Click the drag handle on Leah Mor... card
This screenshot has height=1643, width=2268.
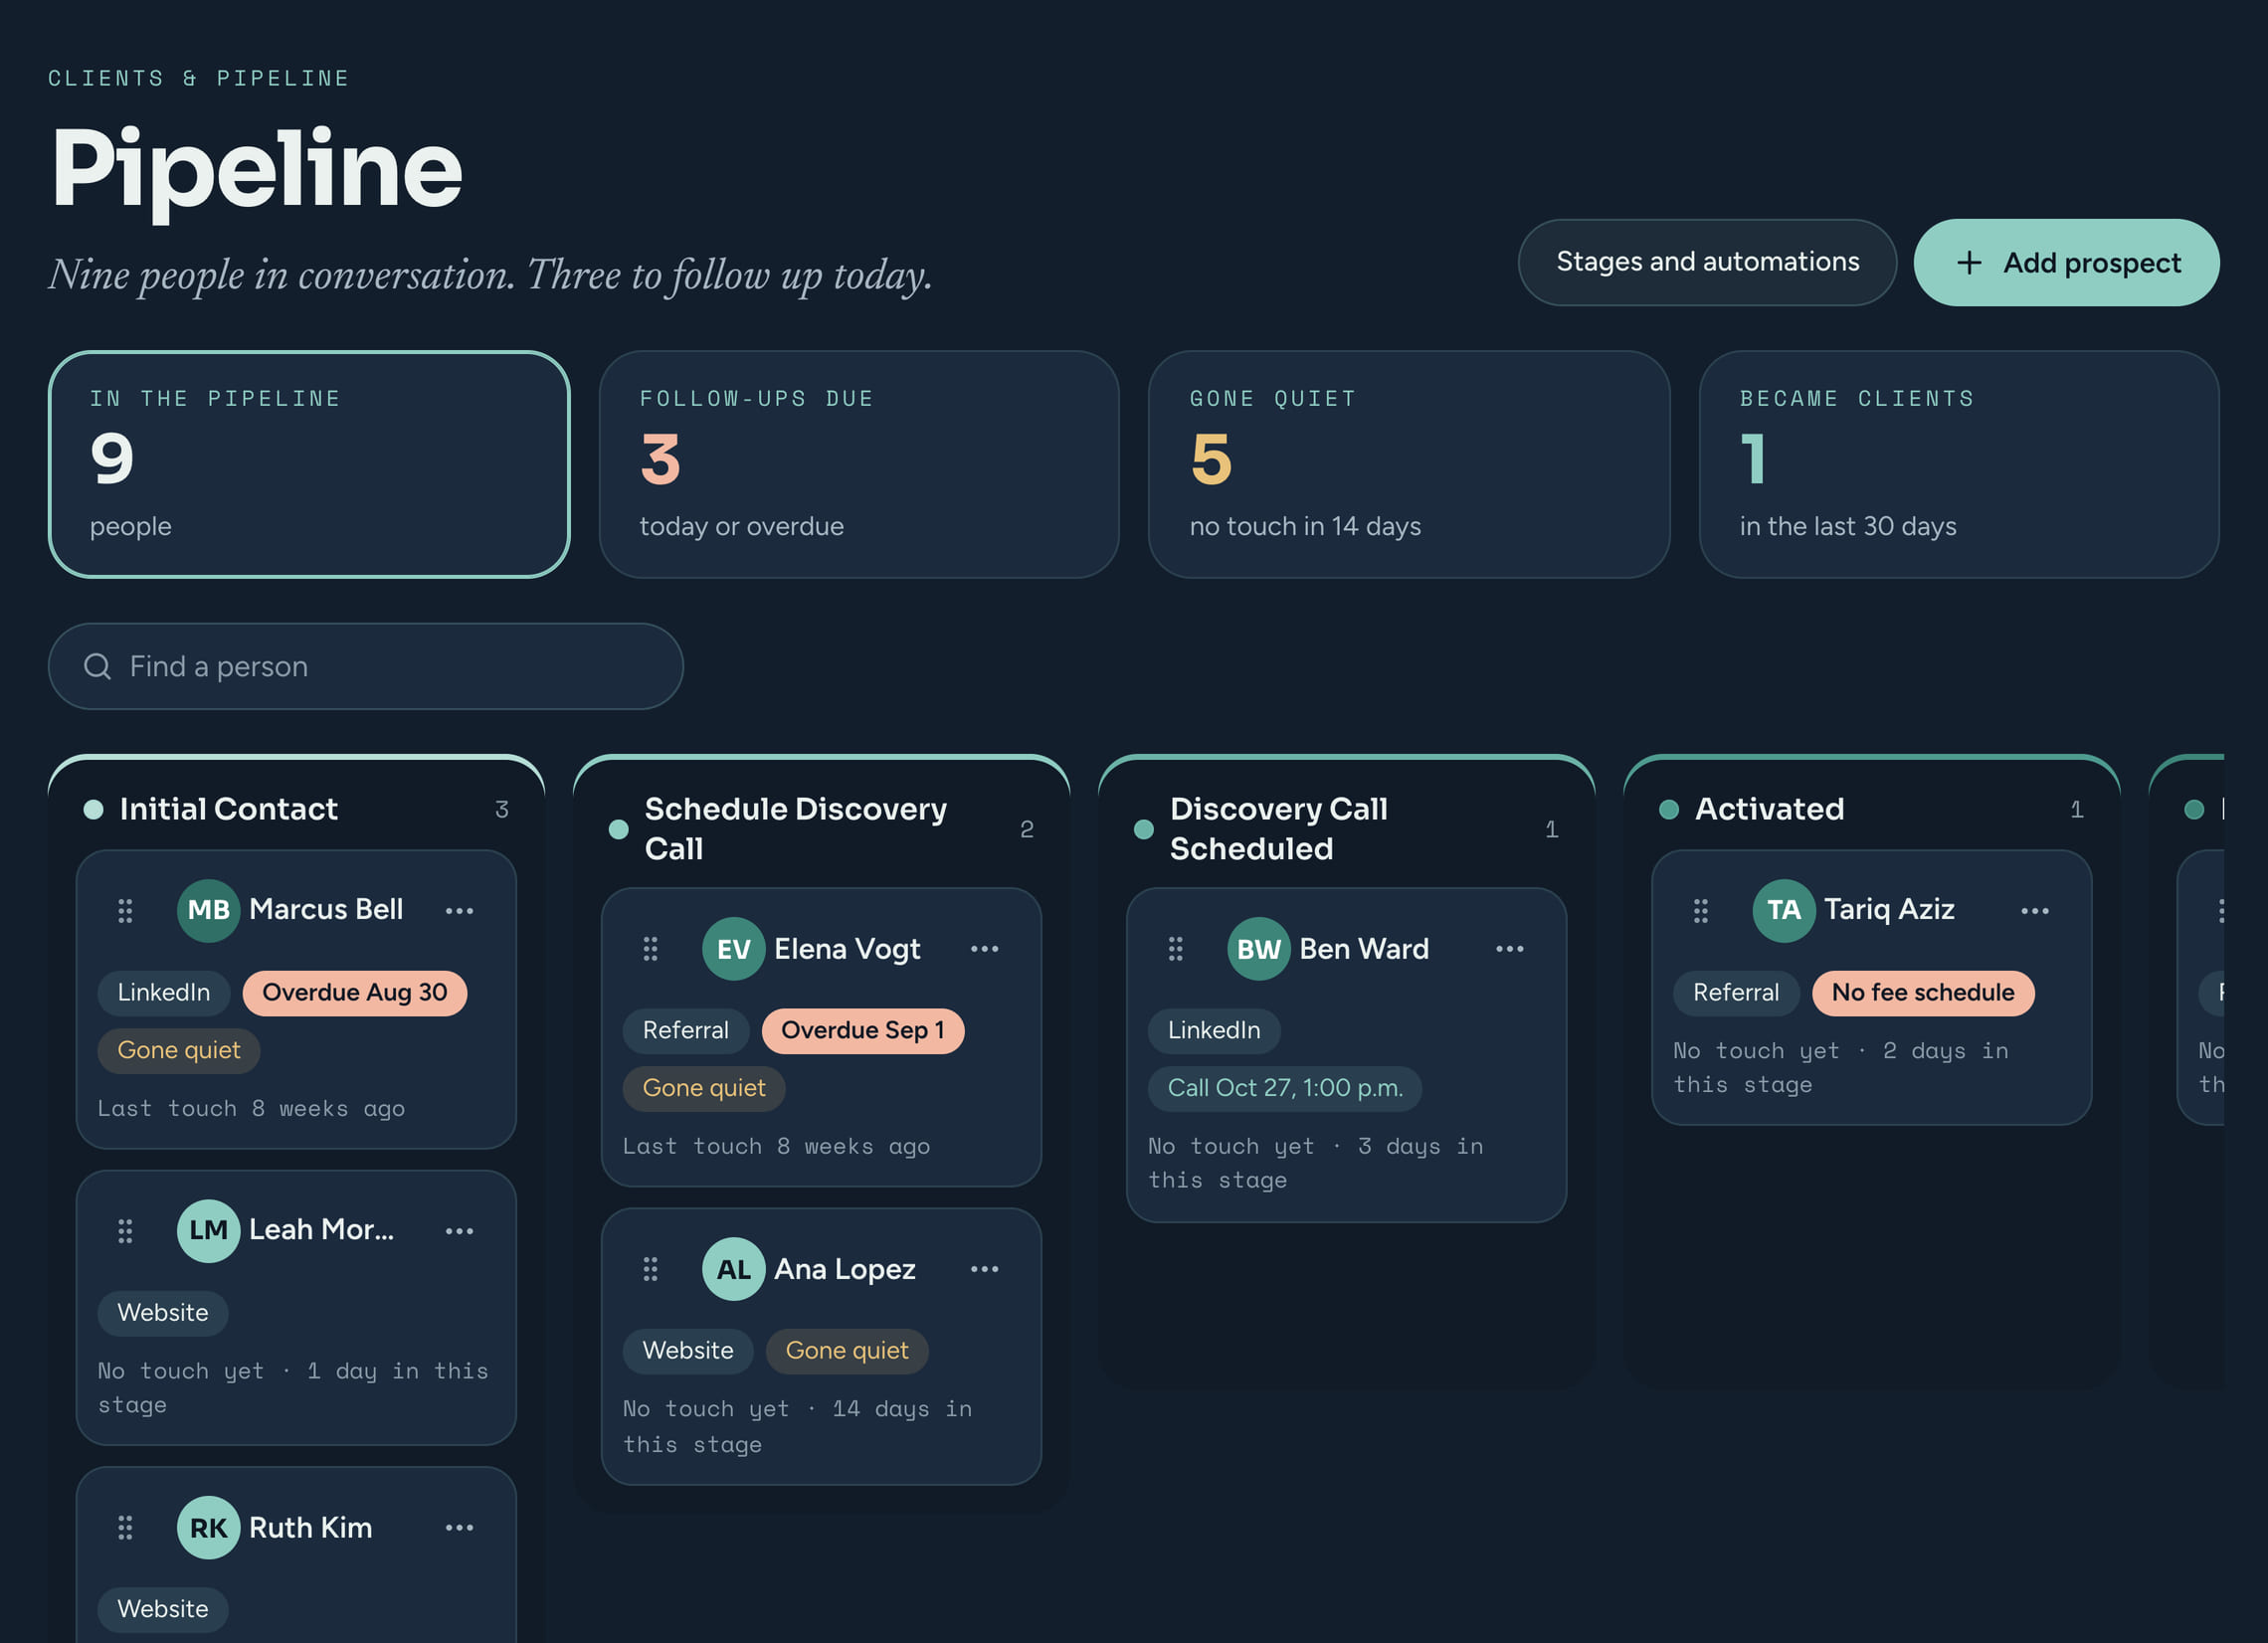(125, 1230)
